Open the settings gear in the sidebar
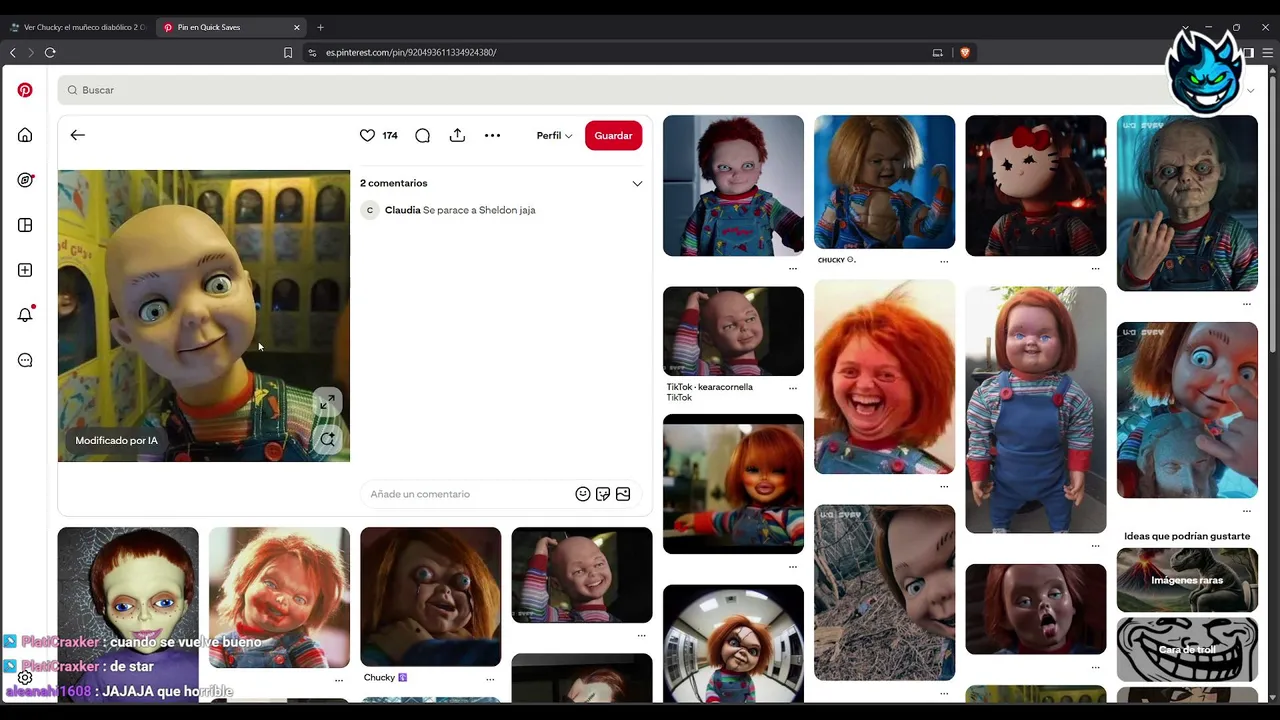The image size is (1280, 720). click(25, 678)
